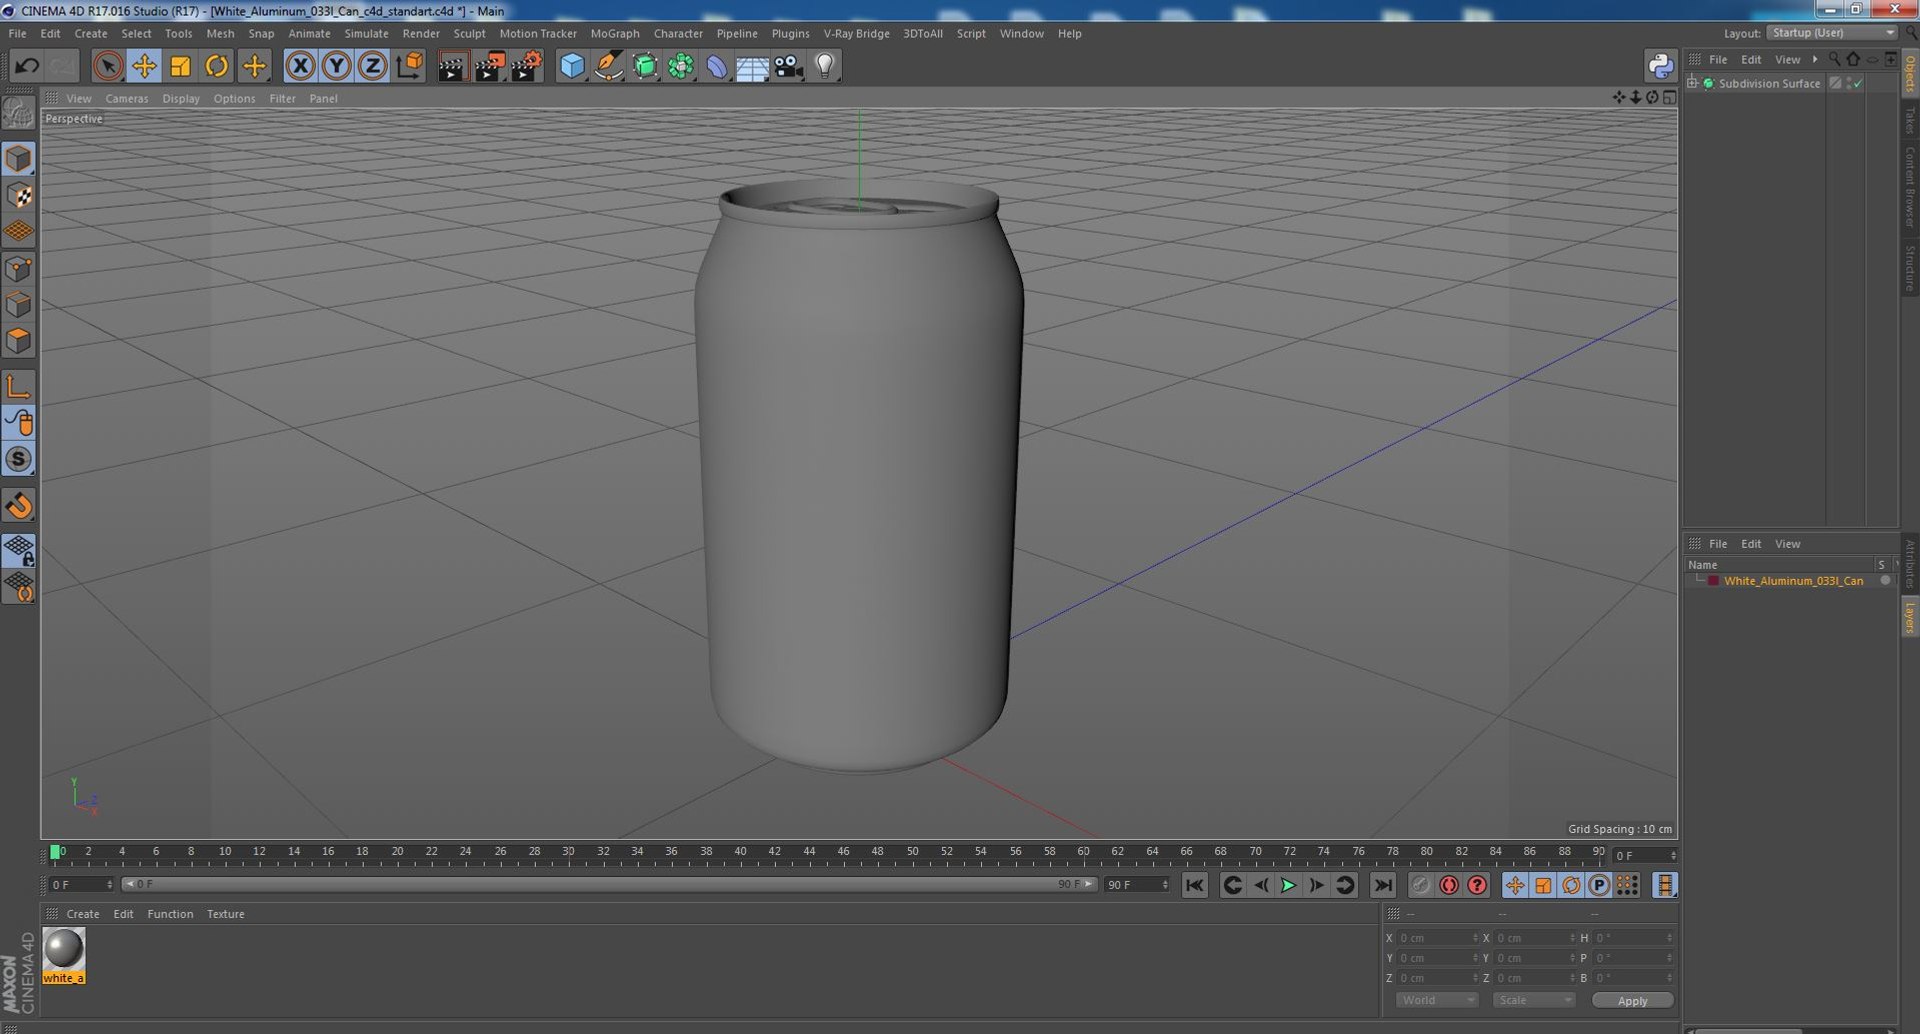
Task: Switch to Model mode
Action: (19, 159)
